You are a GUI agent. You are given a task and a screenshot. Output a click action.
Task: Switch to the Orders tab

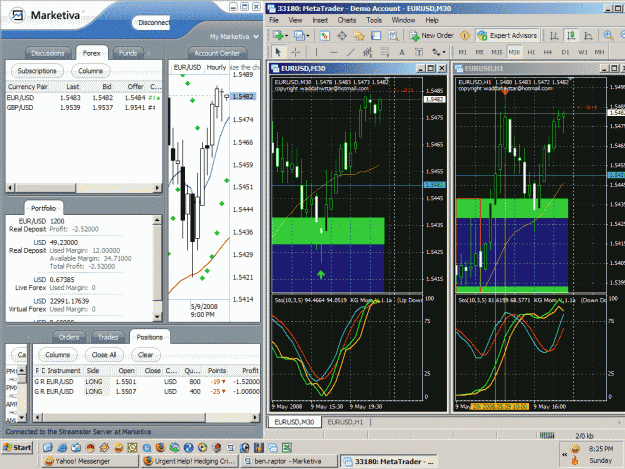pyautogui.click(x=69, y=337)
